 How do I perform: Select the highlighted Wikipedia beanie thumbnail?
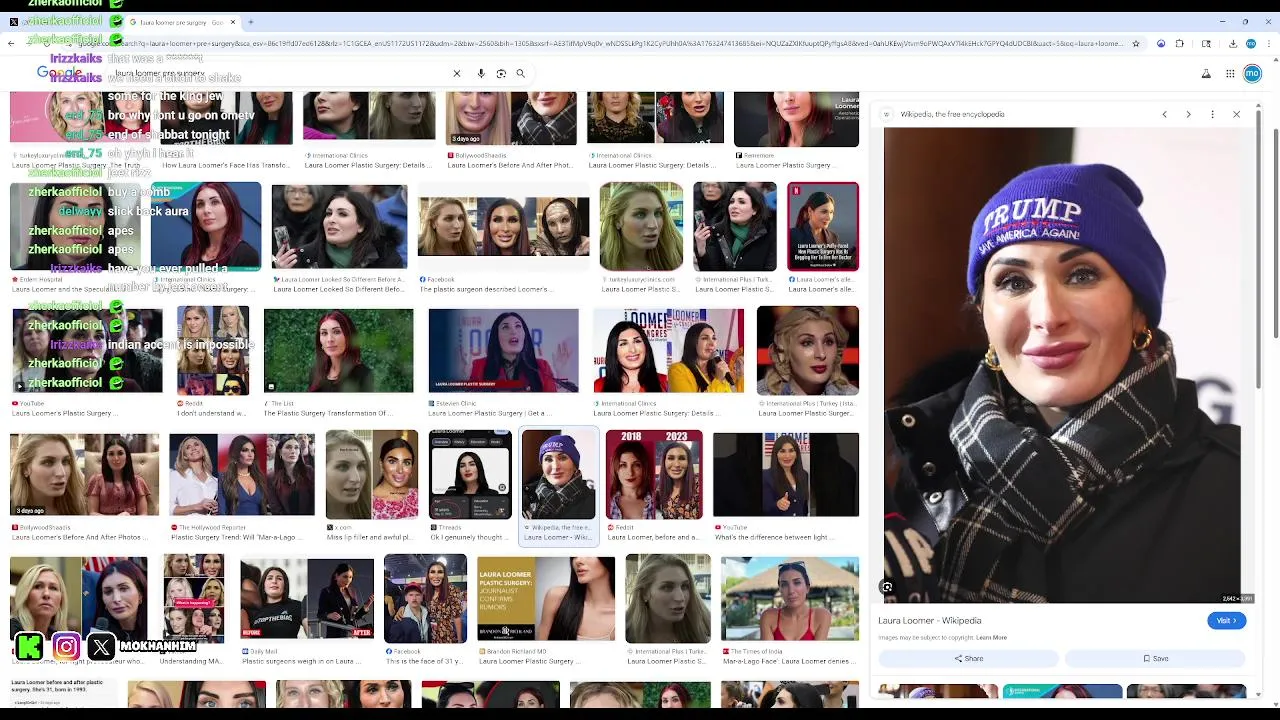(x=559, y=474)
